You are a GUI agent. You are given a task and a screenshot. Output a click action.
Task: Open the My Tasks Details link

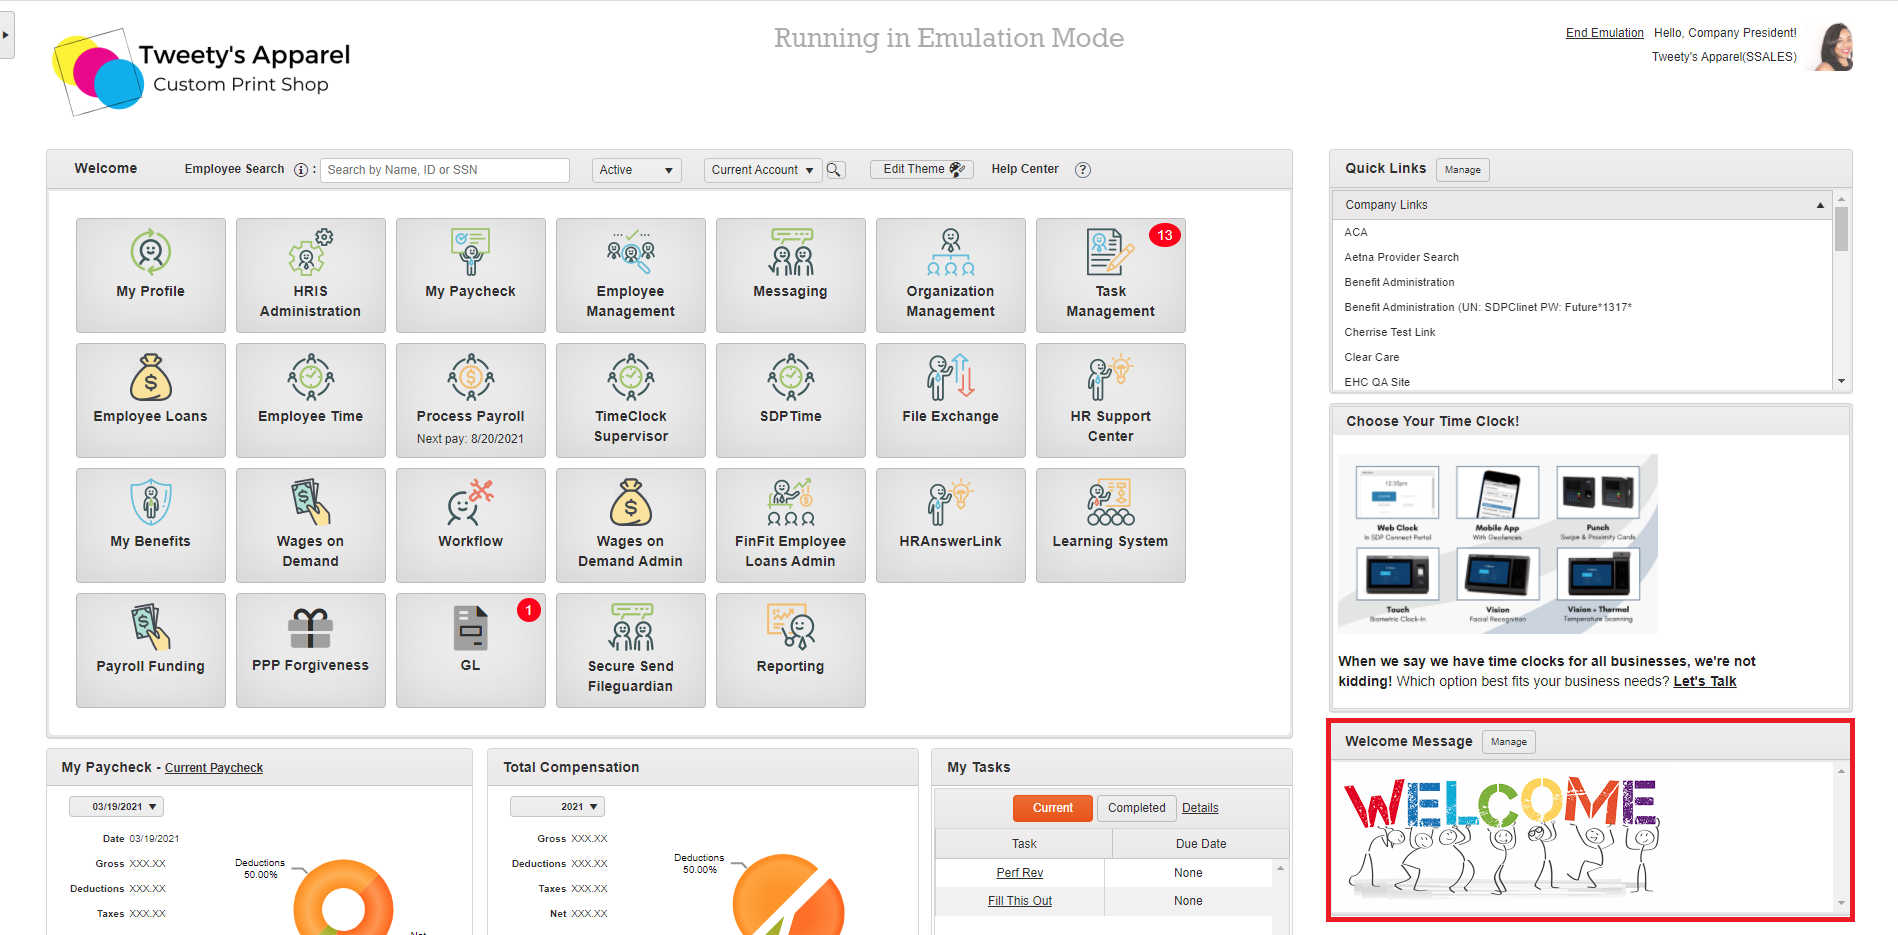pyautogui.click(x=1200, y=808)
